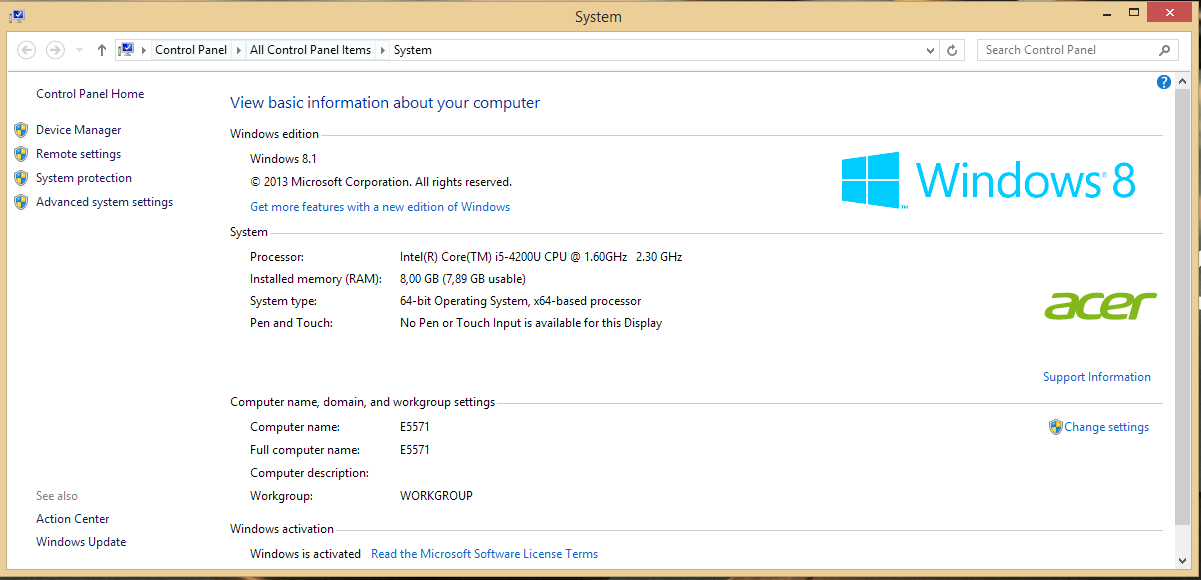The height and width of the screenshot is (580, 1201).
Task: Click the shield icon next to Change settings
Action: pyautogui.click(x=1055, y=426)
